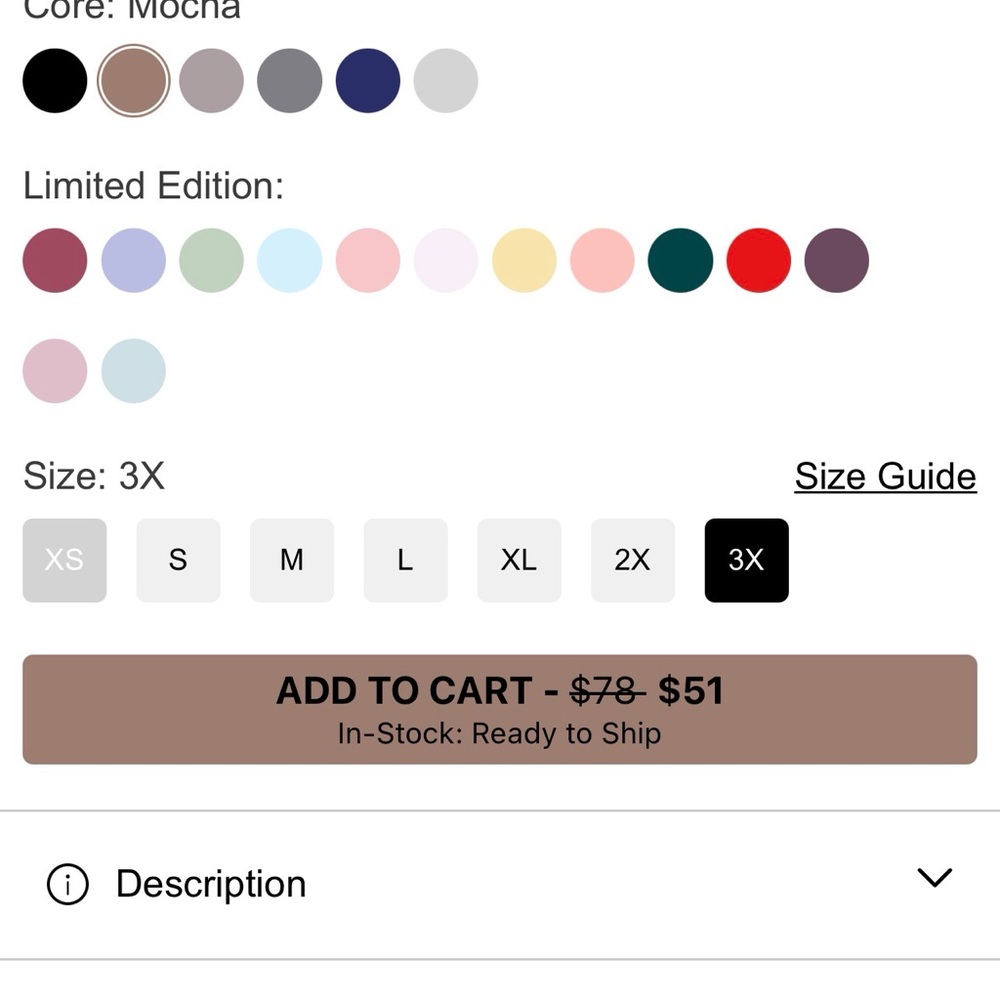Pick size XL
1000x1000 pixels.
pos(519,560)
